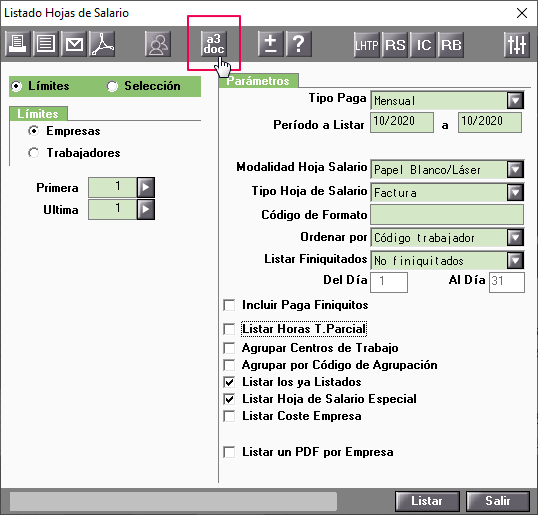538x515 pixels.
Task: Click the LHTP toolbar icon
Action: pyautogui.click(x=367, y=45)
